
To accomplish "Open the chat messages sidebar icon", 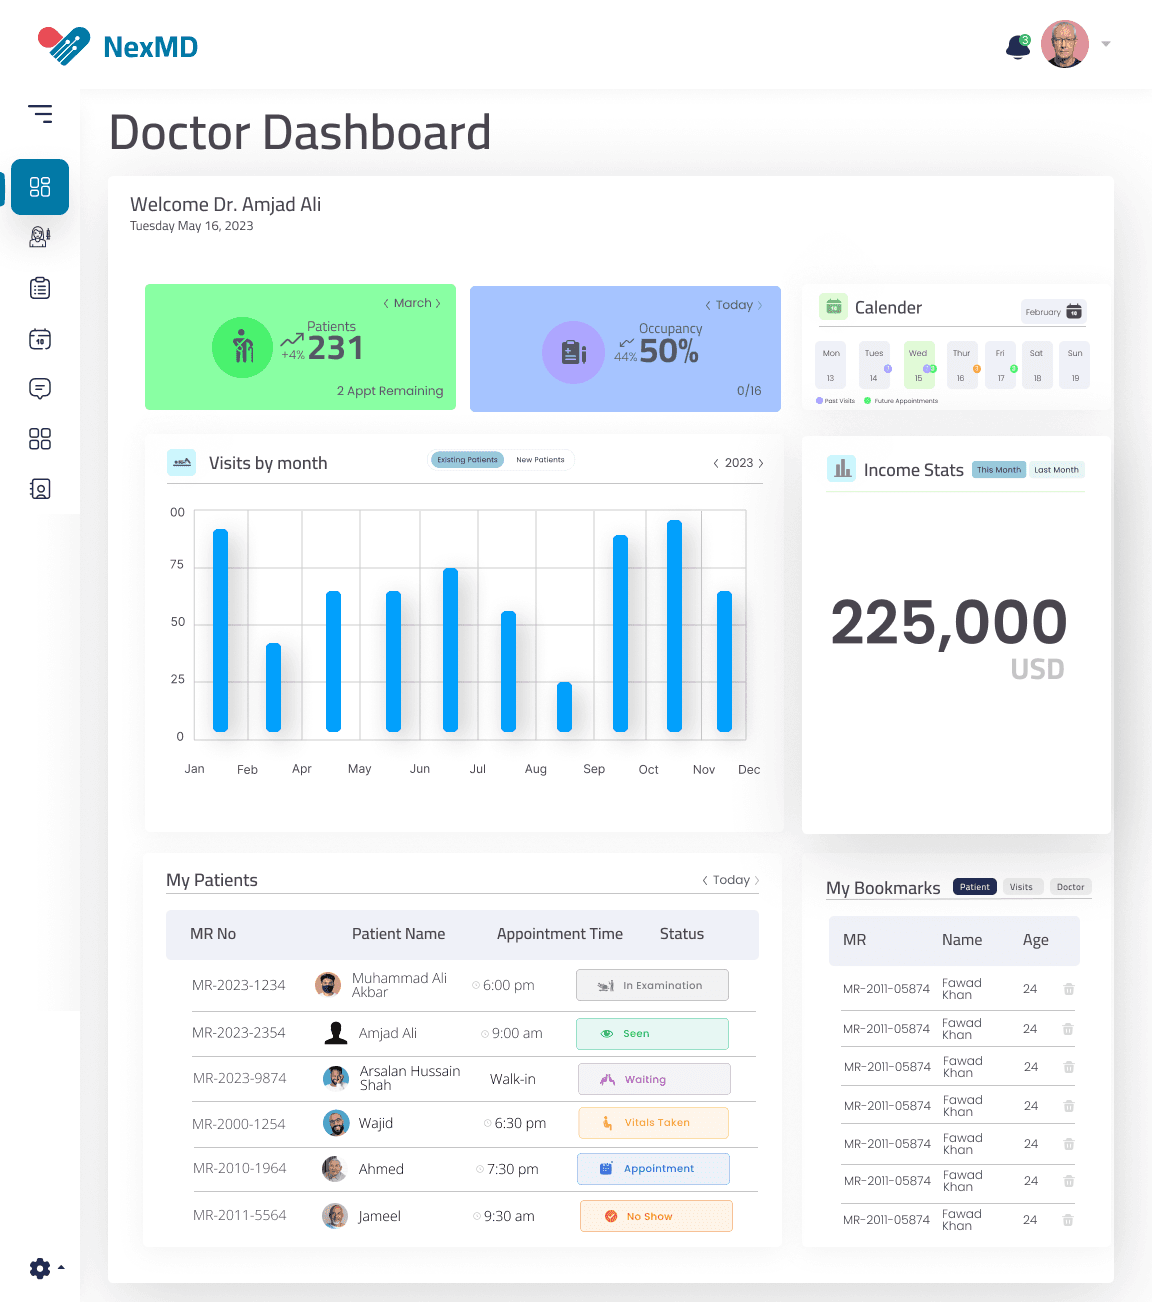I will (x=40, y=389).
